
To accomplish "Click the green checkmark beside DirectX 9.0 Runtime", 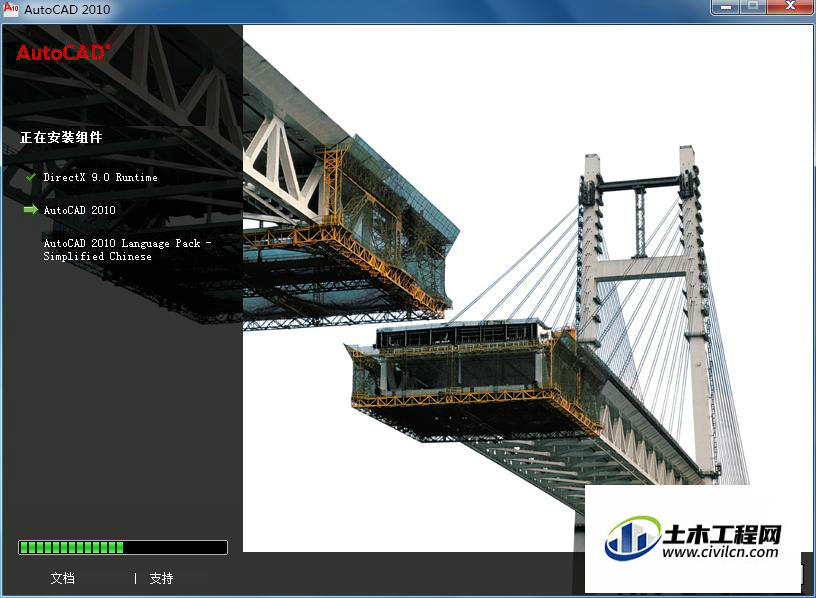I will point(31,177).
